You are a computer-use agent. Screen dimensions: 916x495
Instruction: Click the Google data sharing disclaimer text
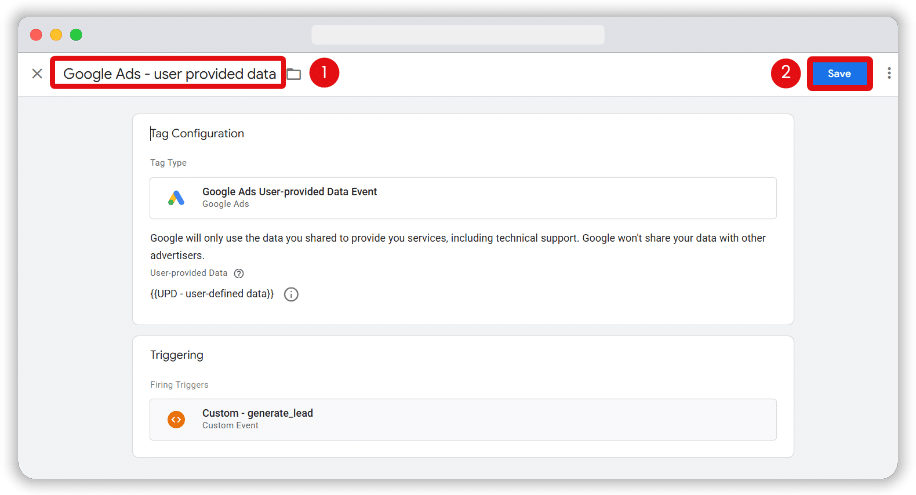click(x=458, y=247)
